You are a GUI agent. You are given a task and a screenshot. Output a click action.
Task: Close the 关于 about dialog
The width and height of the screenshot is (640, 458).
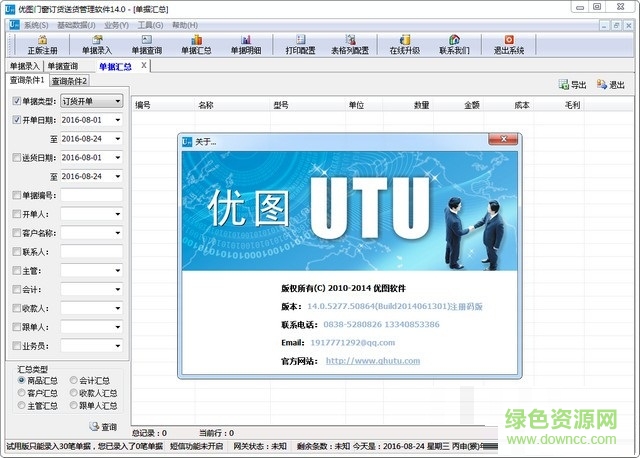point(503,139)
